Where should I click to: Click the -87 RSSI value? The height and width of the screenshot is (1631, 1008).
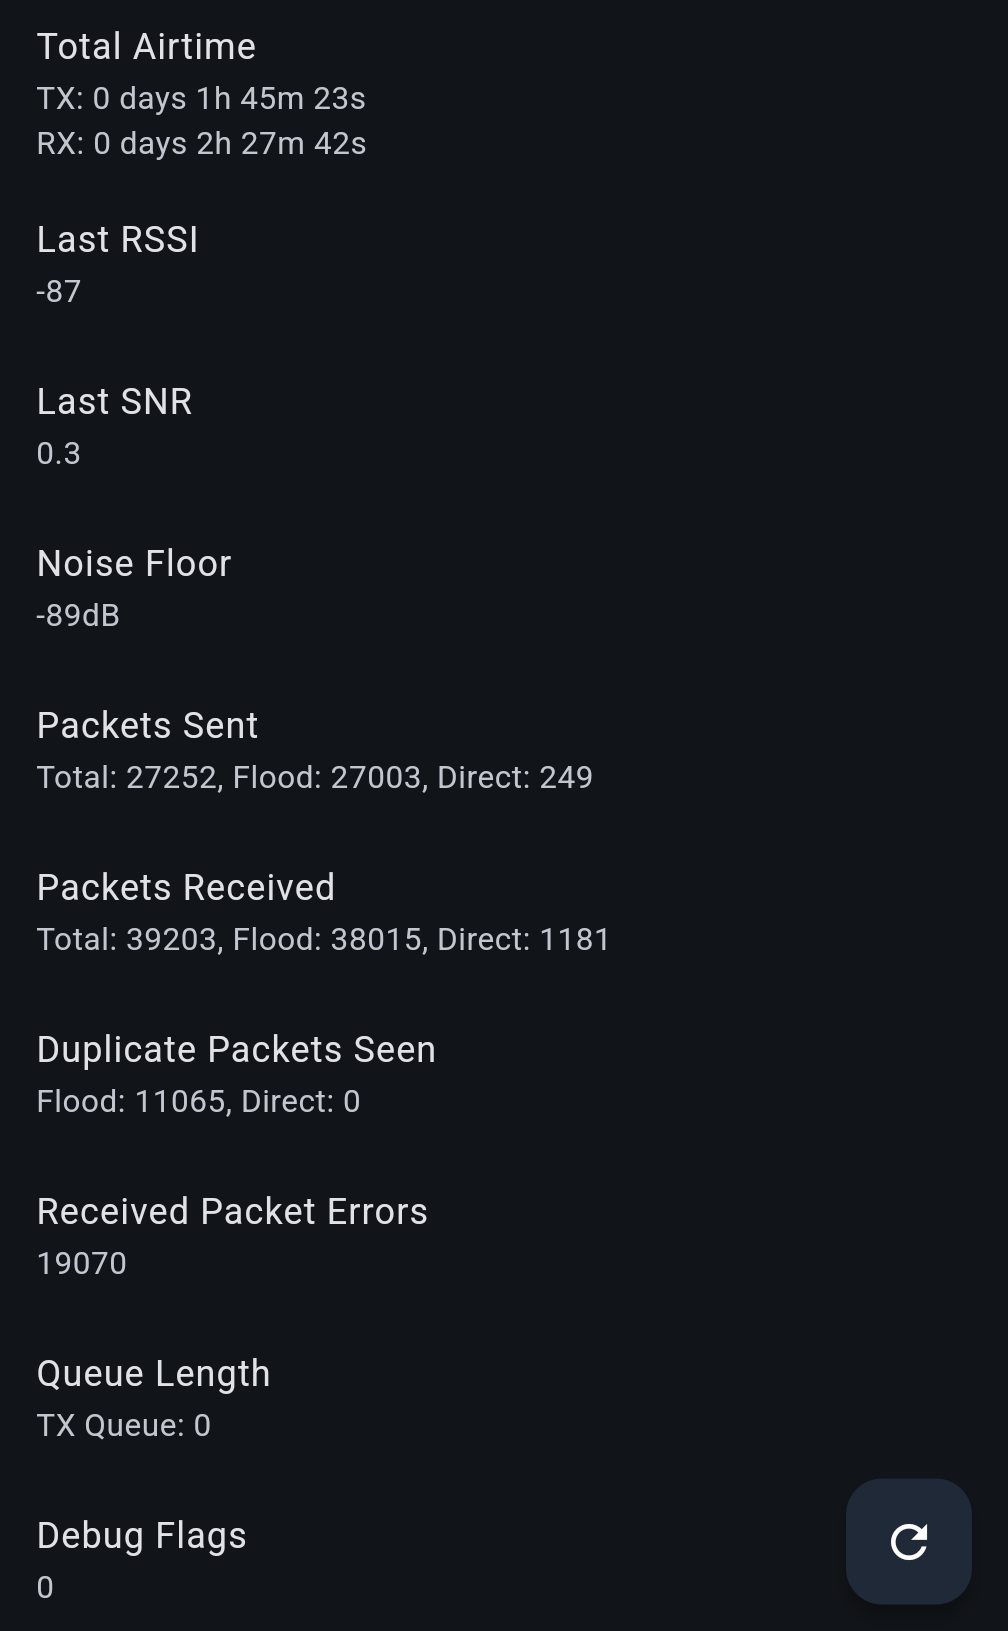click(x=59, y=292)
